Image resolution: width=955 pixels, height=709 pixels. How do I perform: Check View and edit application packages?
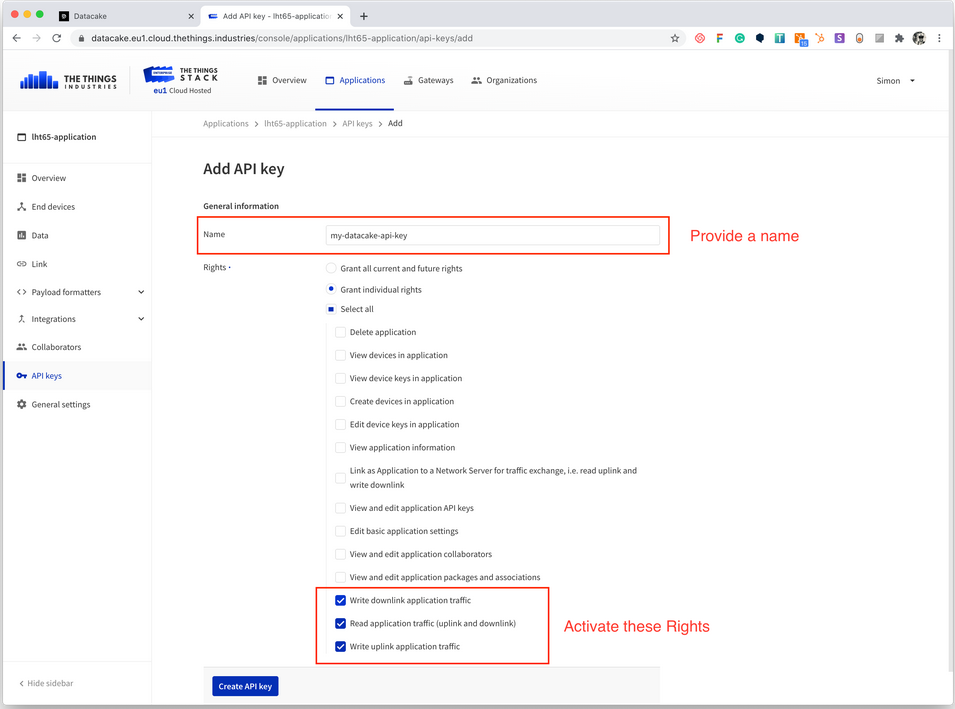click(340, 577)
